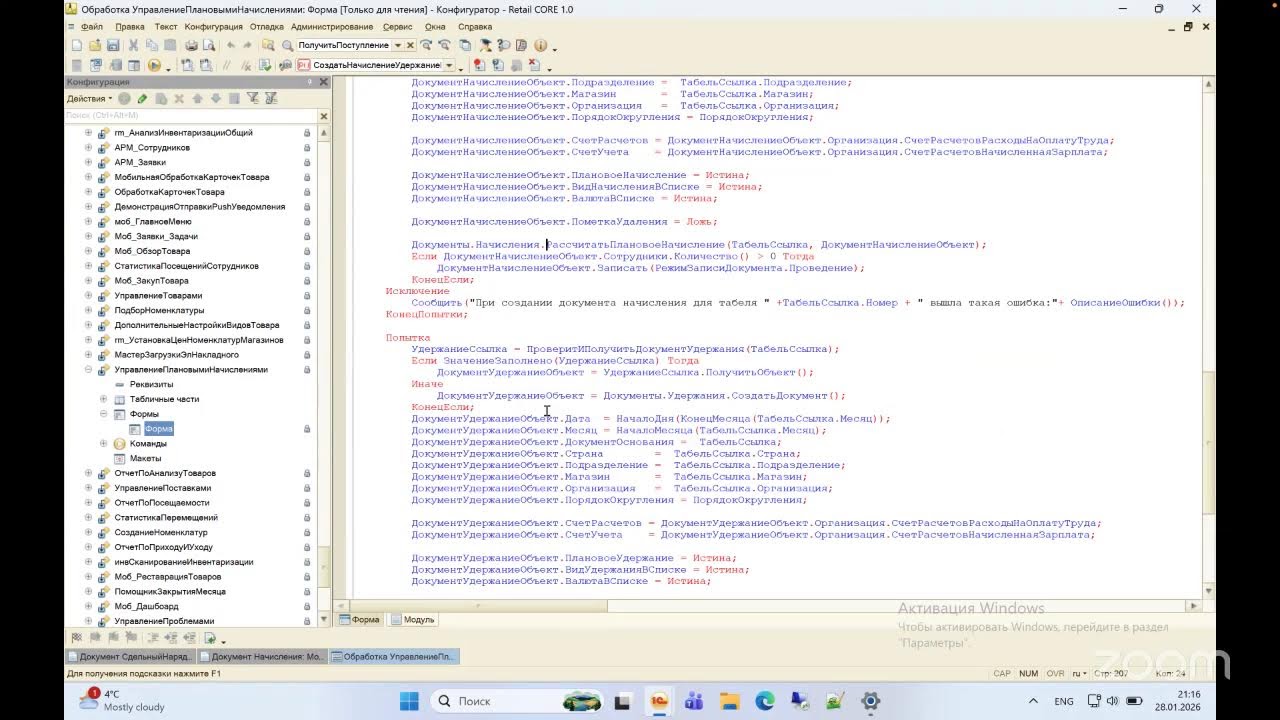The width and height of the screenshot is (1280, 720).
Task: Switch to the Документ Начисления window tab
Action: [x=262, y=656]
